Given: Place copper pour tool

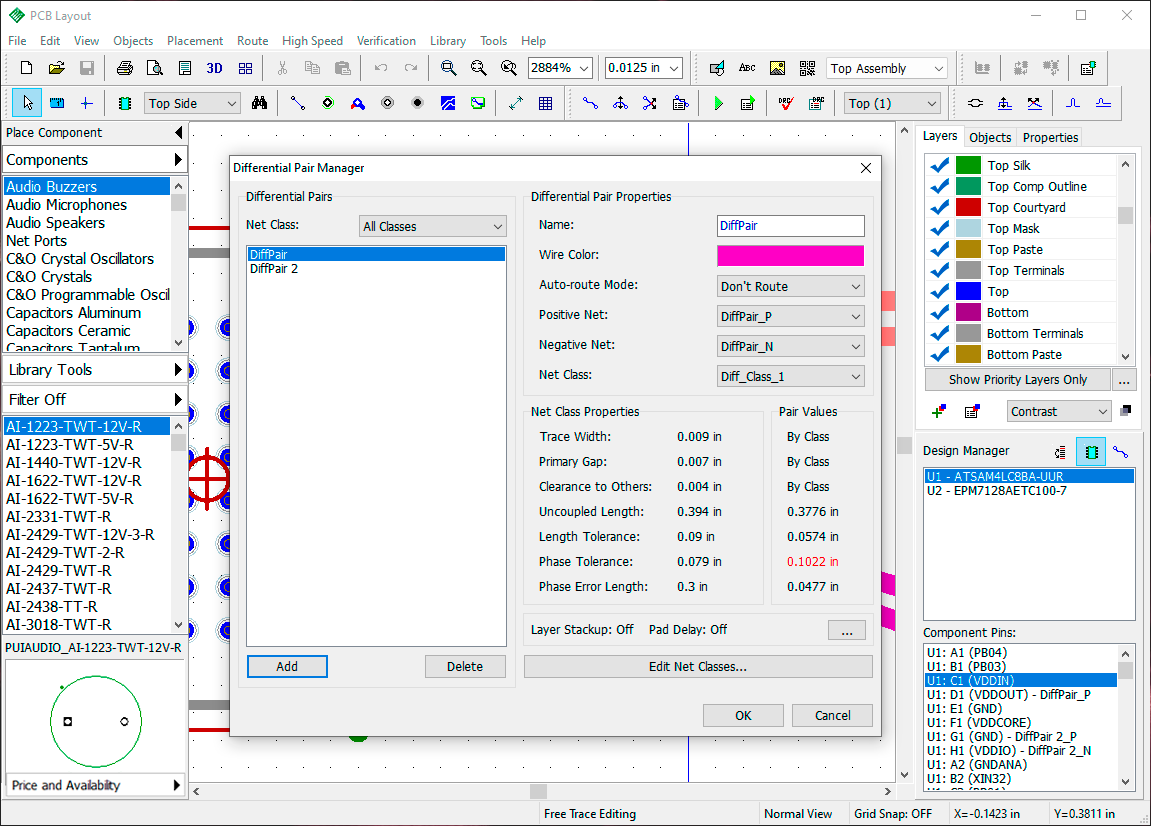Looking at the screenshot, I should [x=448, y=104].
